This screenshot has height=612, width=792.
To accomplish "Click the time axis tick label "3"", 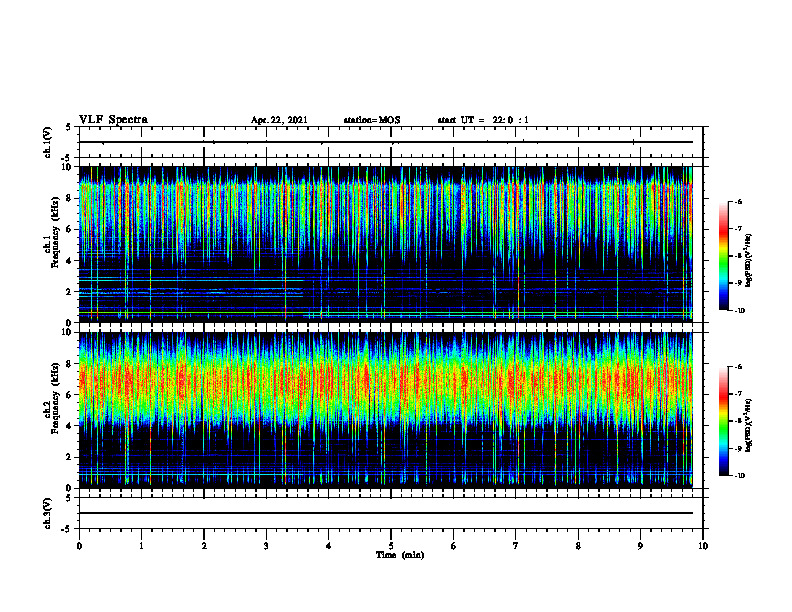I will pos(266,546).
